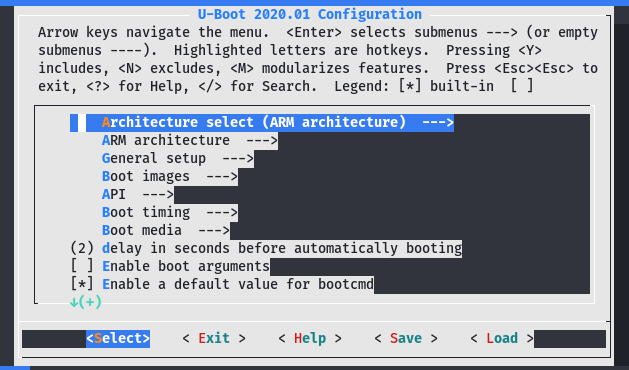
Task: Open the Boot images submenu
Action: pos(169,177)
